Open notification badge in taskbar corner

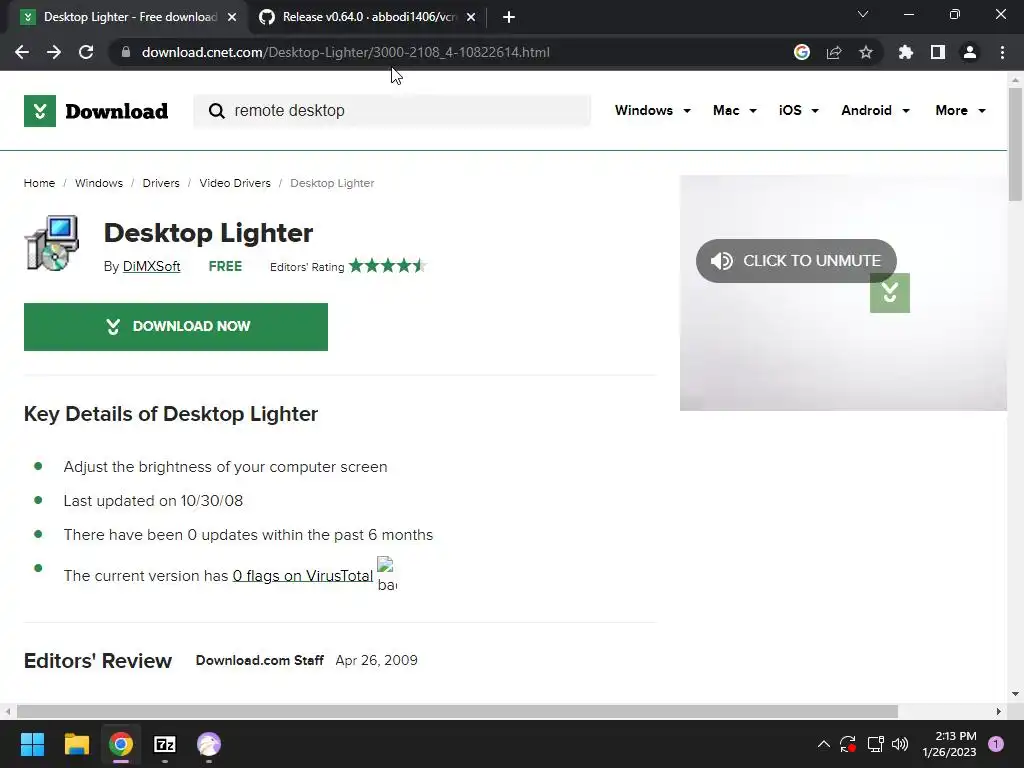point(996,744)
